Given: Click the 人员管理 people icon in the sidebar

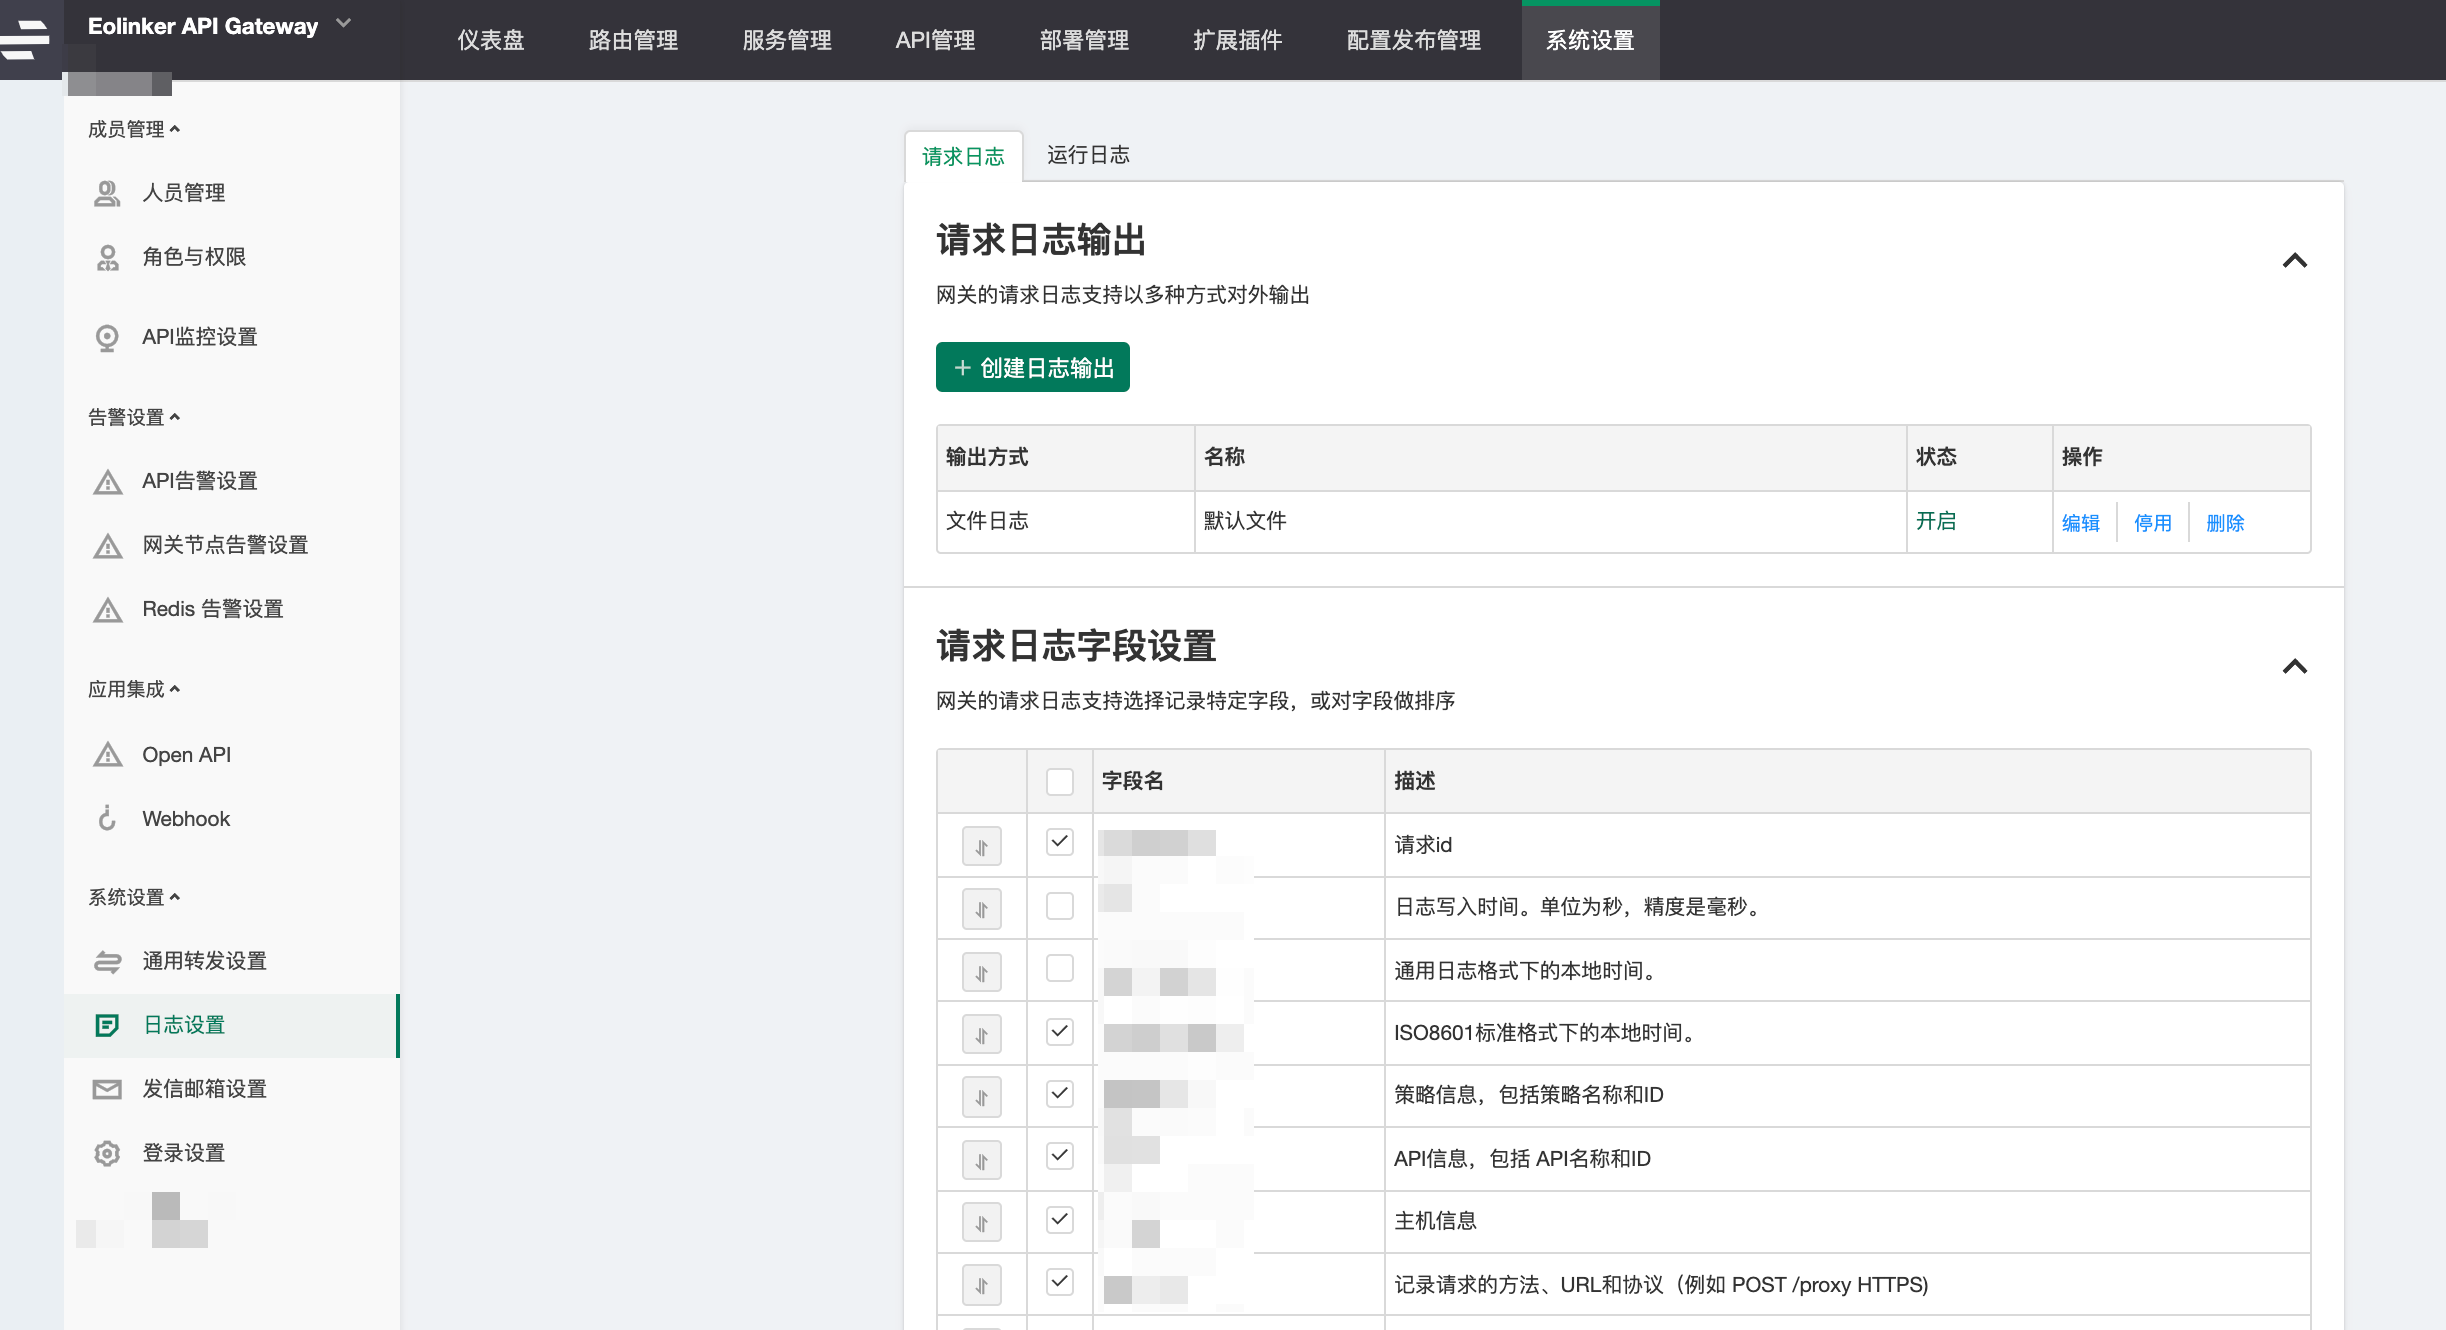Looking at the screenshot, I should (107, 193).
